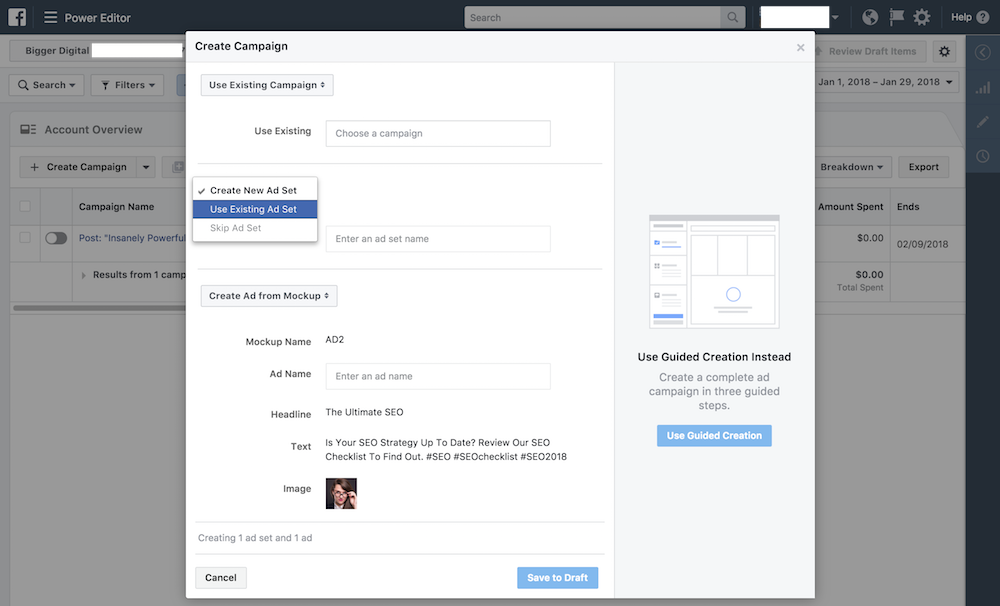
Task: Click the flag pages icon
Action: click(896, 17)
